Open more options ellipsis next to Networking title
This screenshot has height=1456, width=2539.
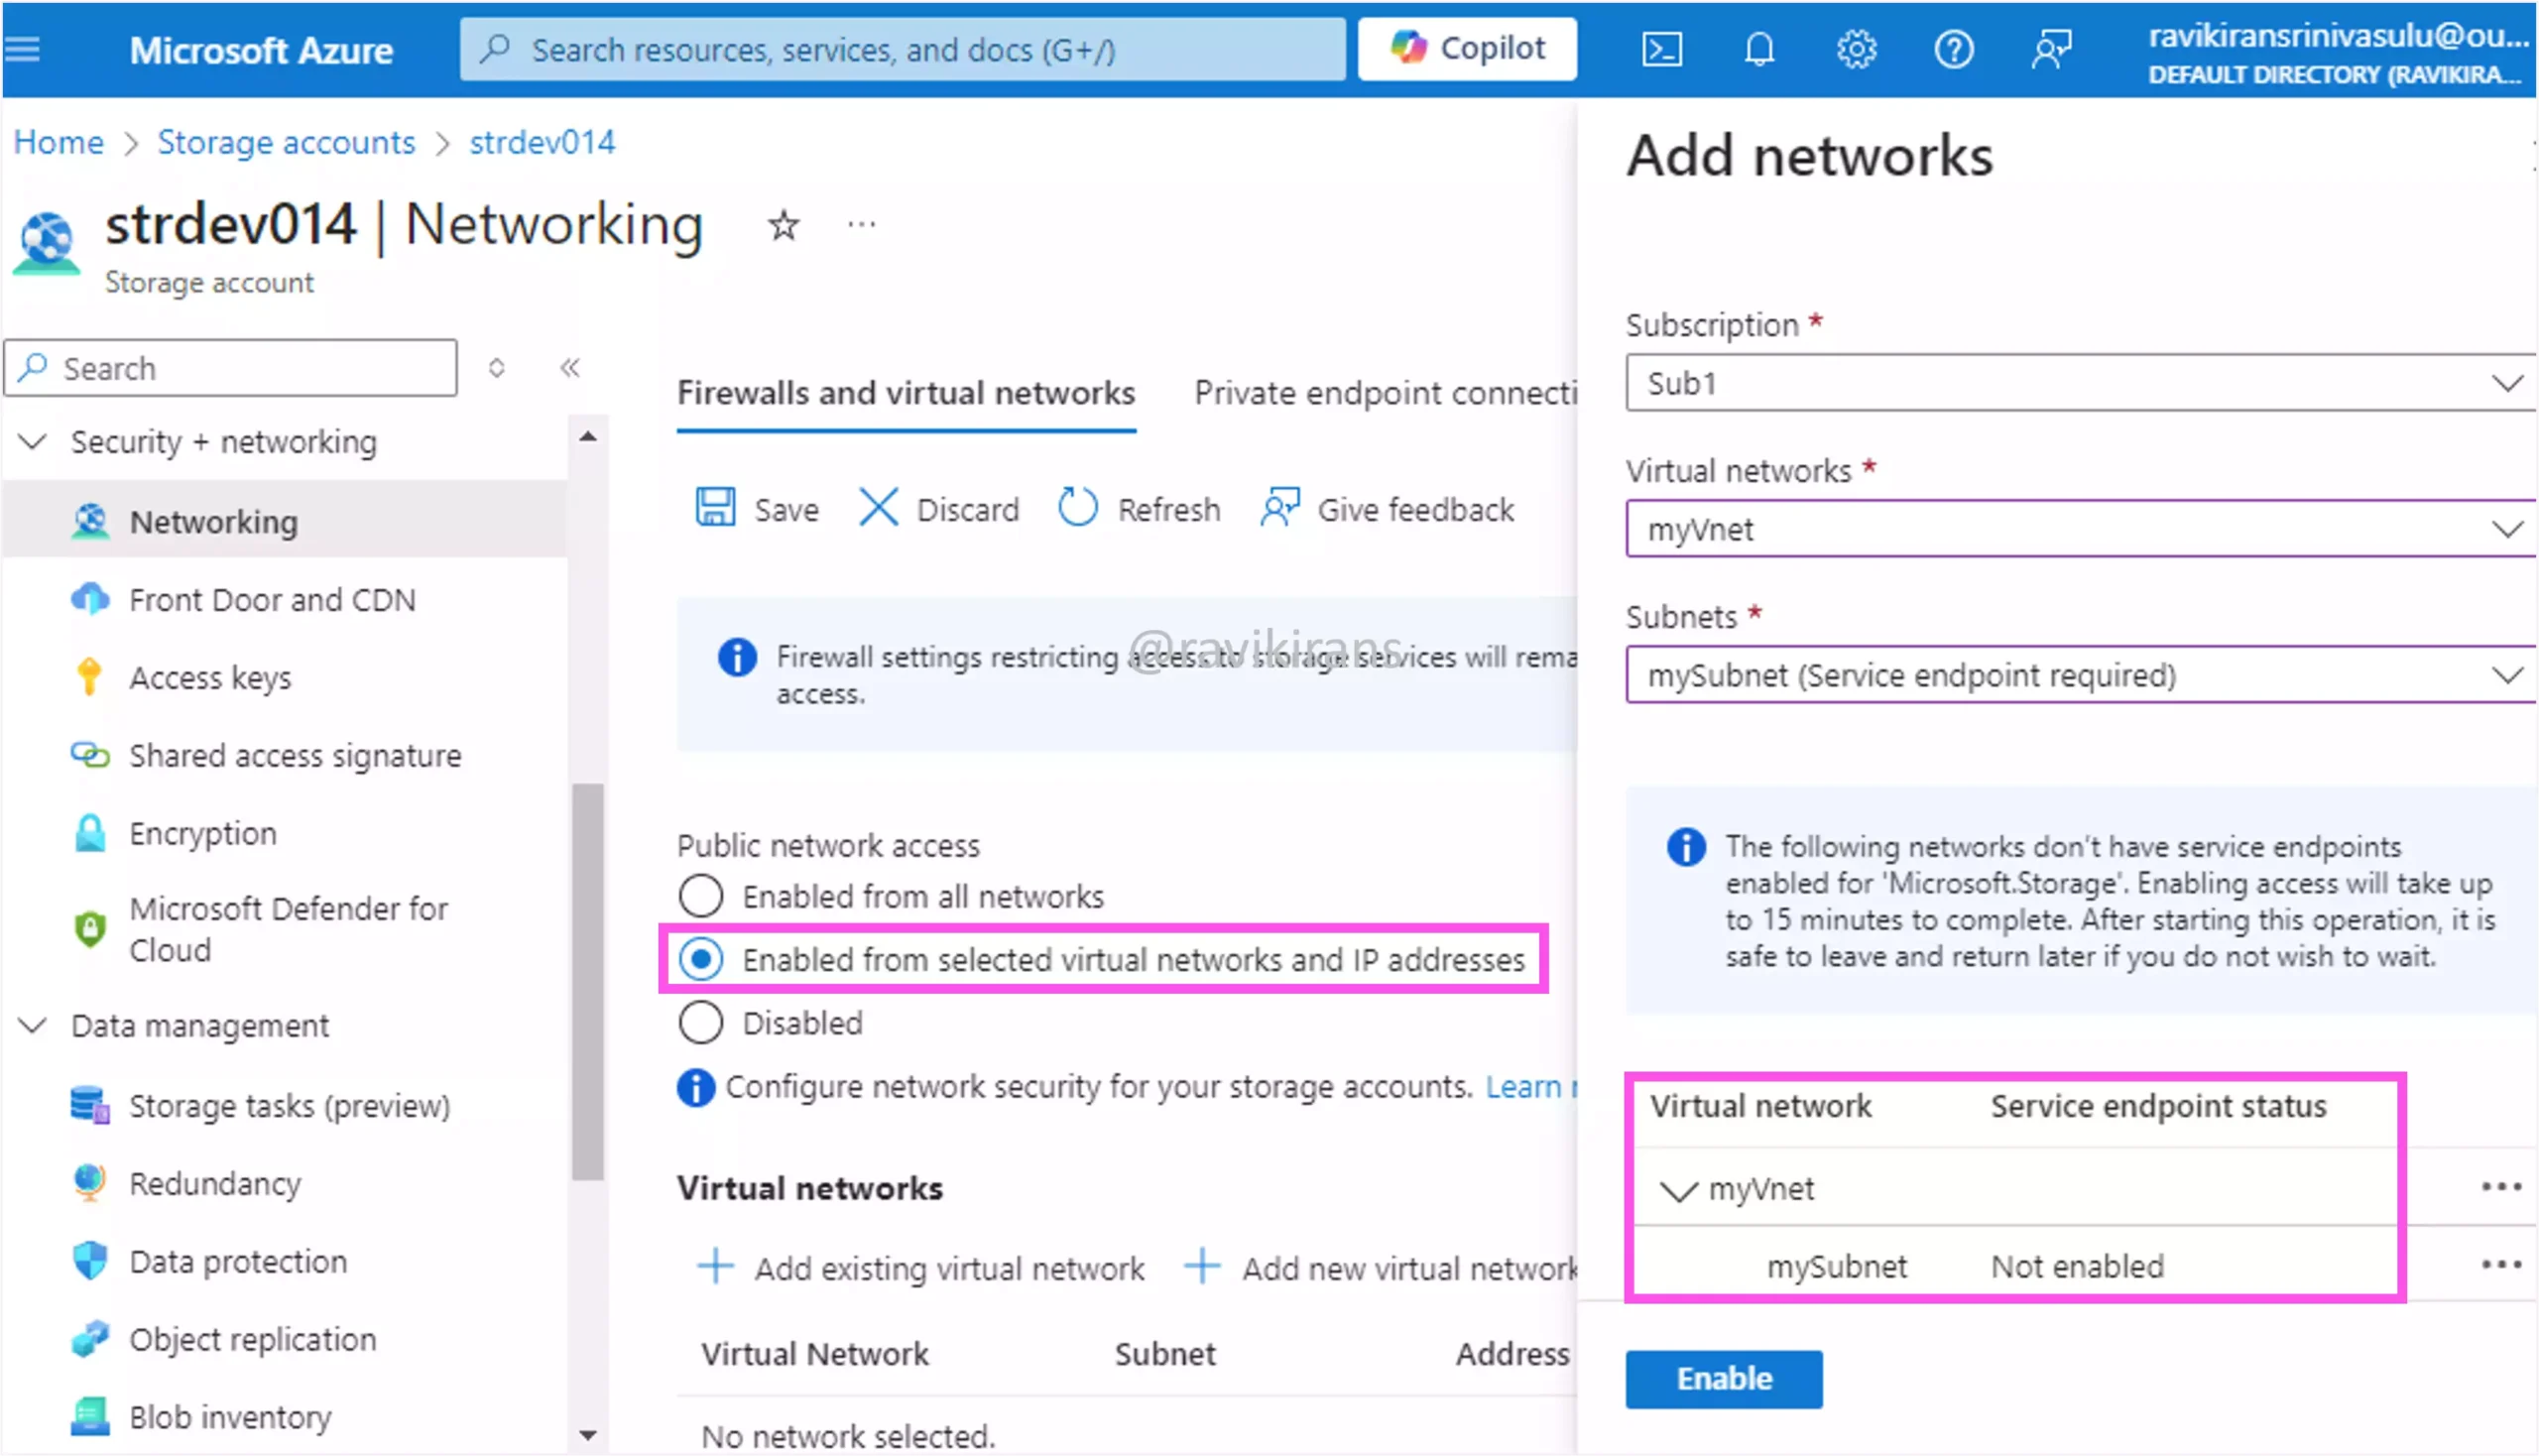coord(861,225)
